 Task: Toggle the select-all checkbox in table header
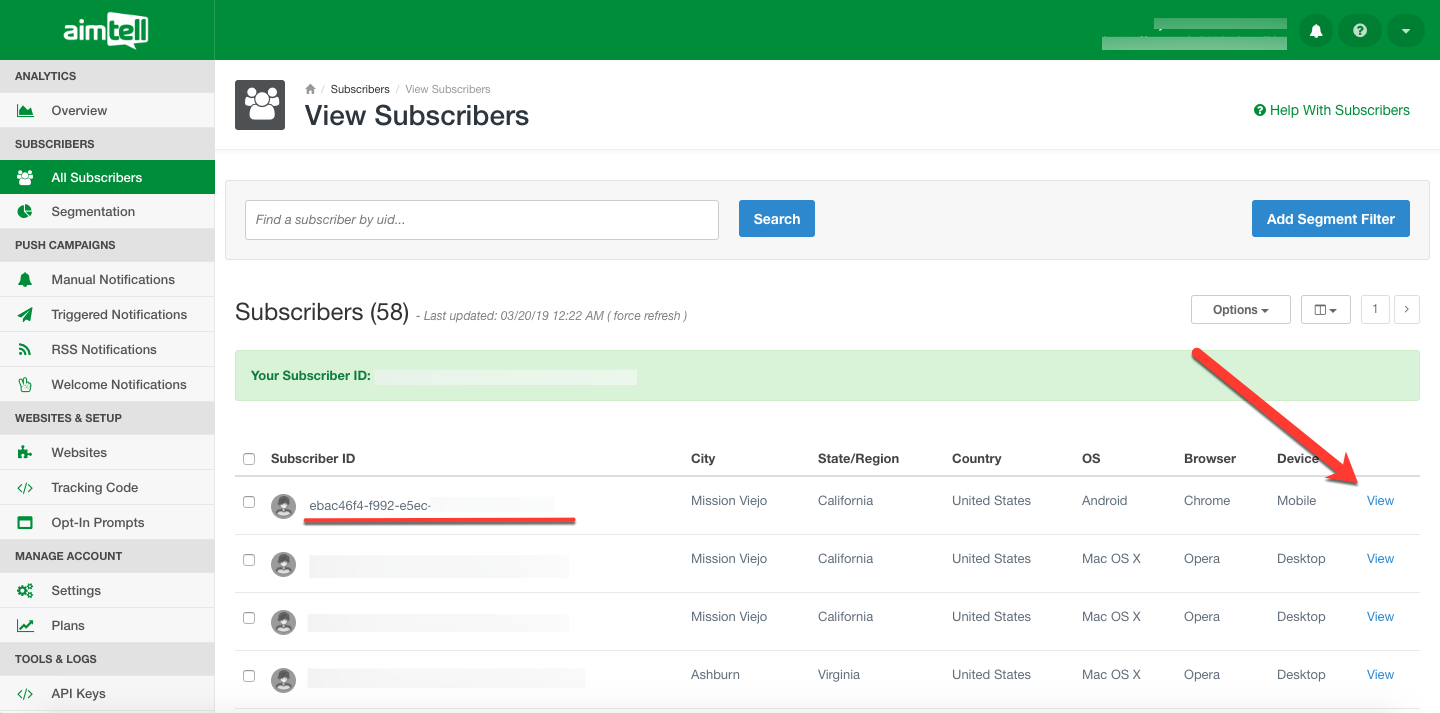(x=249, y=459)
